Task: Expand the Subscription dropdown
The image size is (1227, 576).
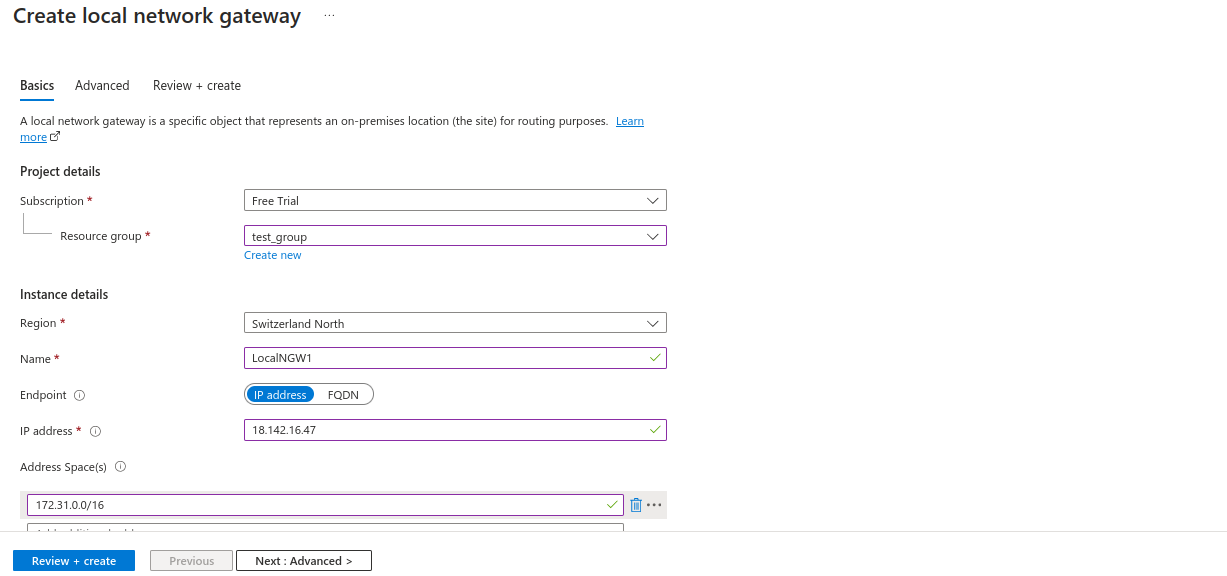Action: tap(455, 201)
